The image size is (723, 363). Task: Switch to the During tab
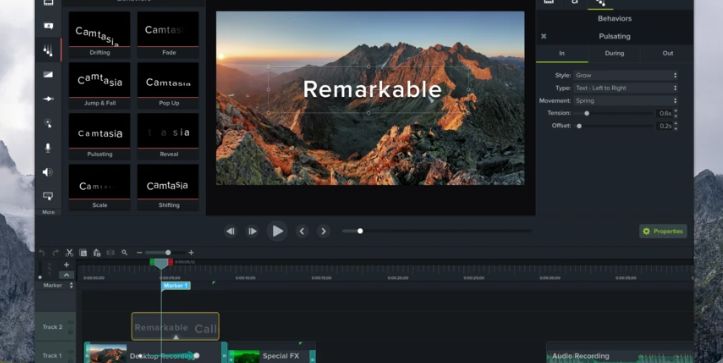point(614,54)
